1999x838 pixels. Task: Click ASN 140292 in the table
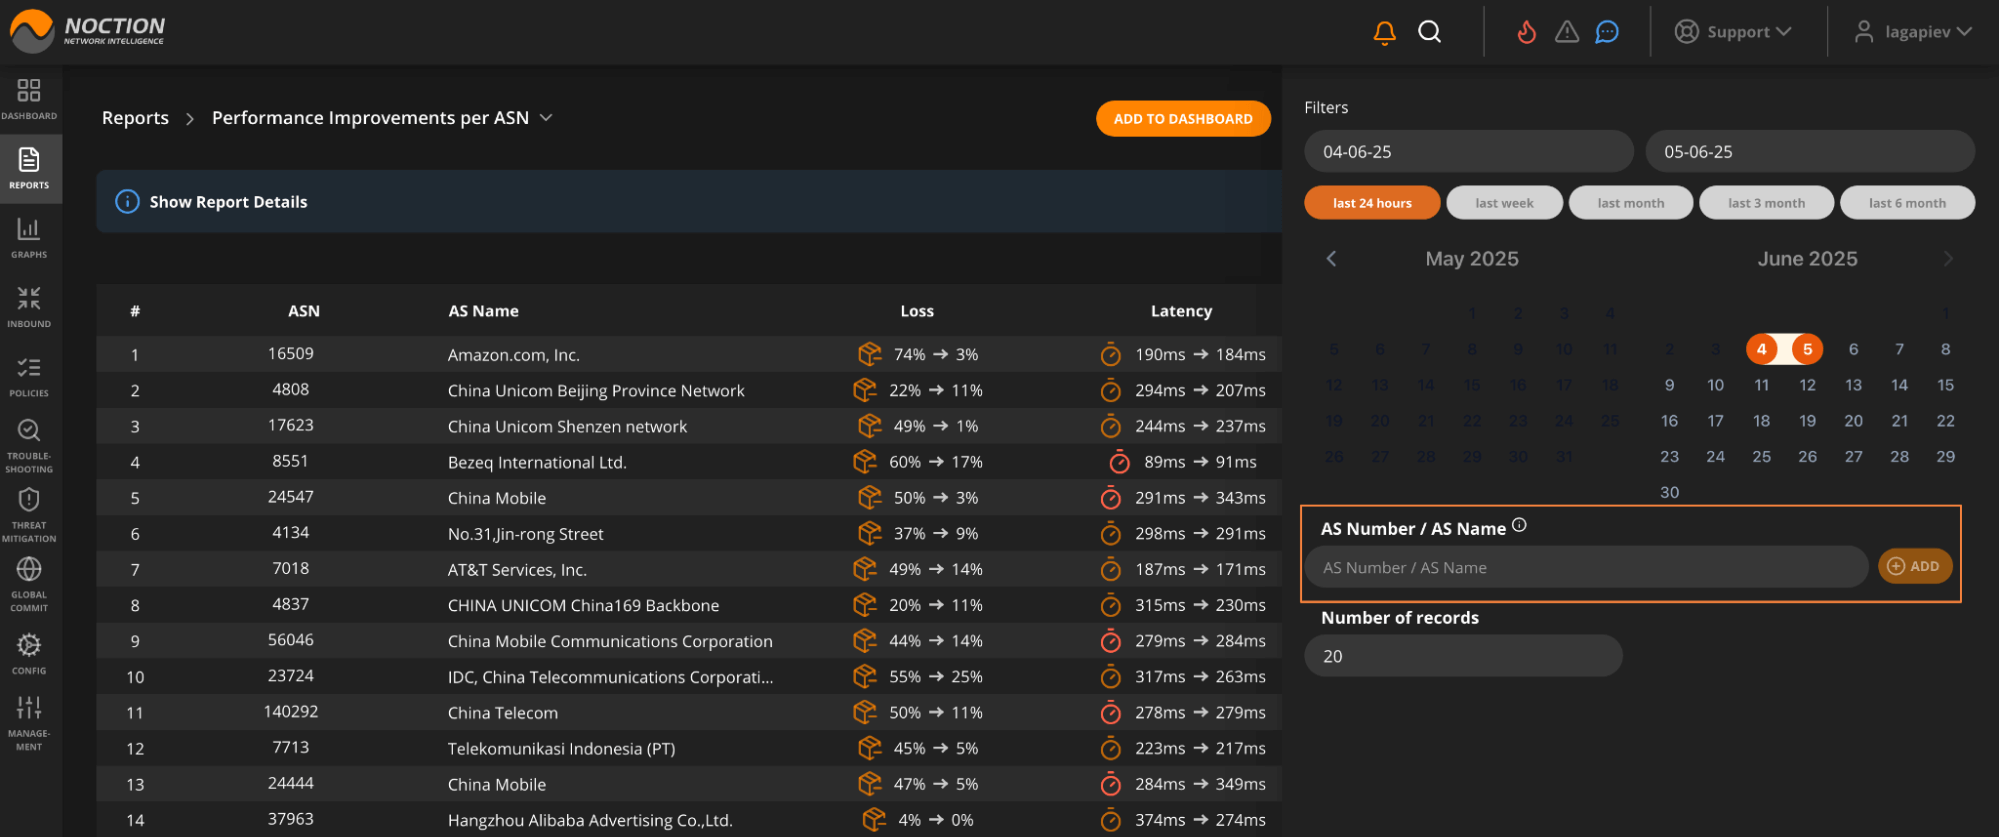(x=291, y=712)
